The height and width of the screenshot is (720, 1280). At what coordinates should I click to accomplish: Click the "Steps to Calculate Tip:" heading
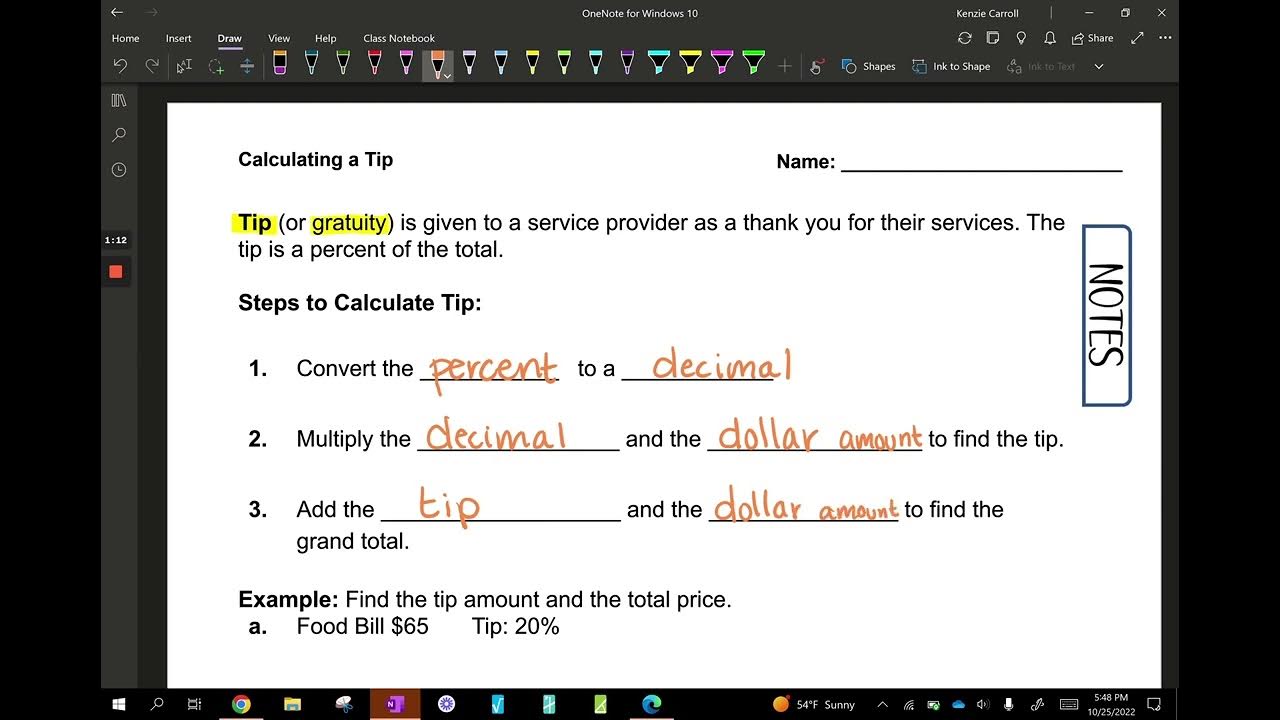[x=360, y=303]
